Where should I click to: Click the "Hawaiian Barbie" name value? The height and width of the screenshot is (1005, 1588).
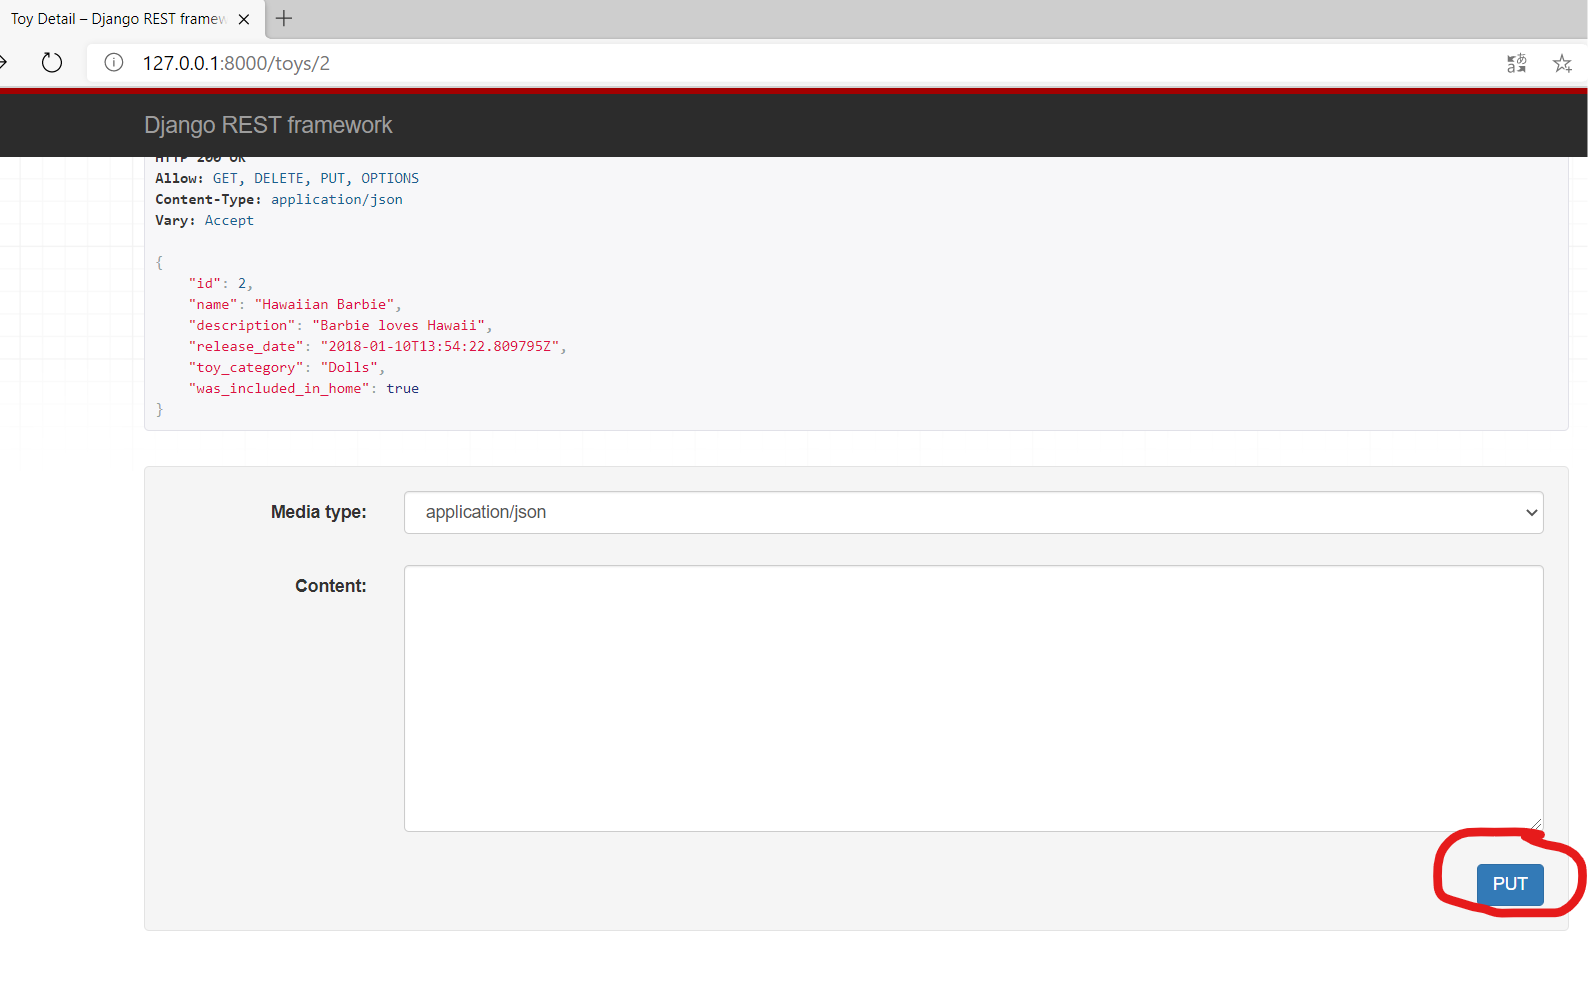click(325, 304)
